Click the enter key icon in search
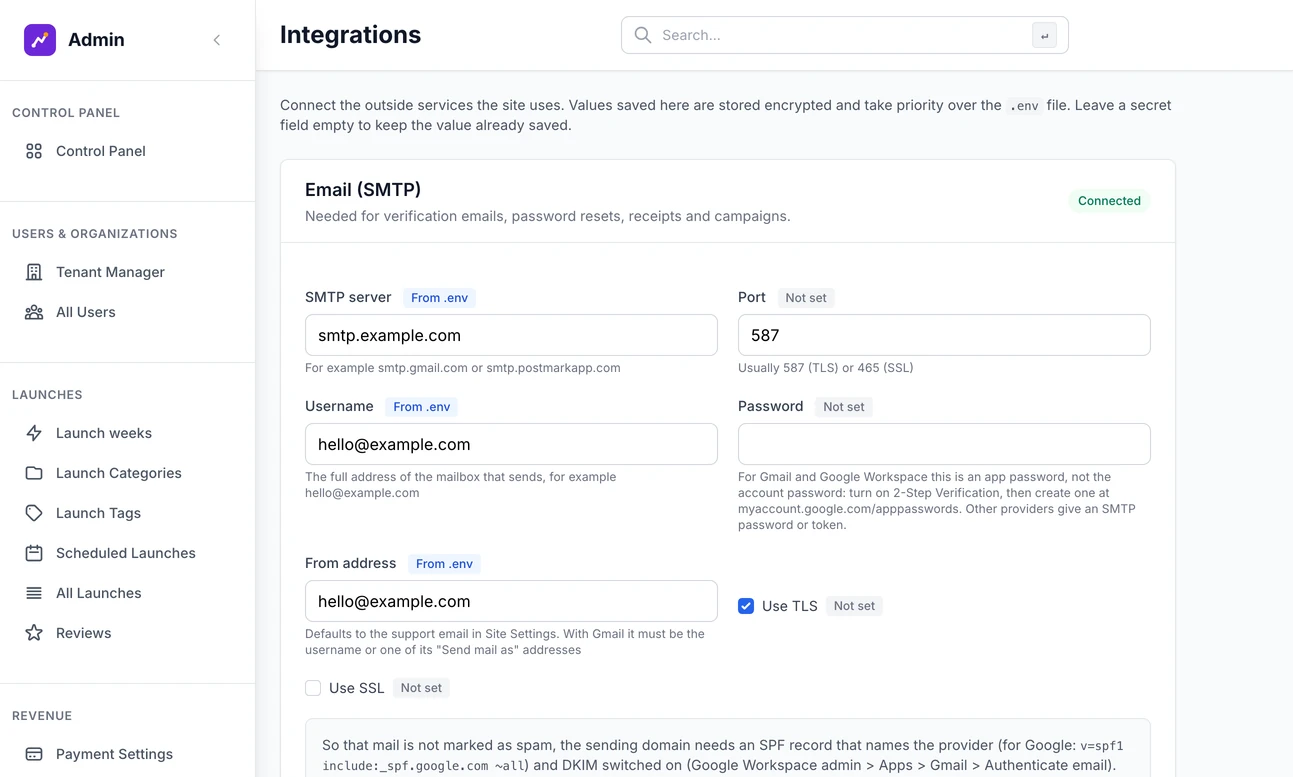The image size is (1293, 777). coord(1044,35)
